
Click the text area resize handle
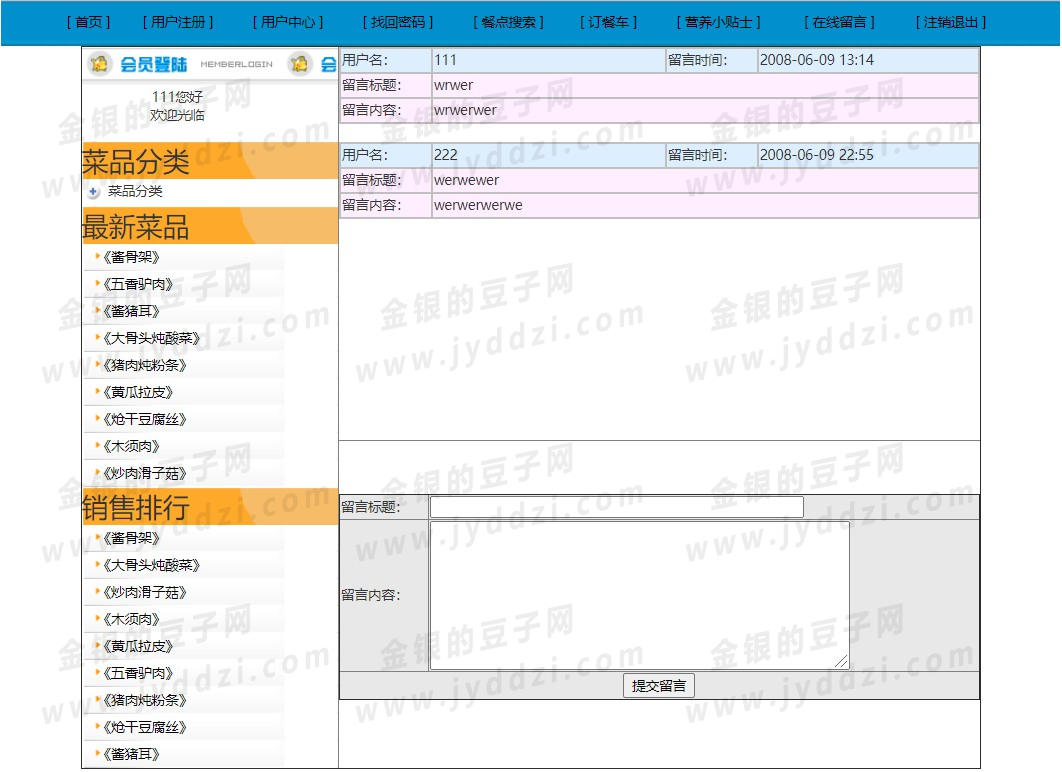(842, 662)
